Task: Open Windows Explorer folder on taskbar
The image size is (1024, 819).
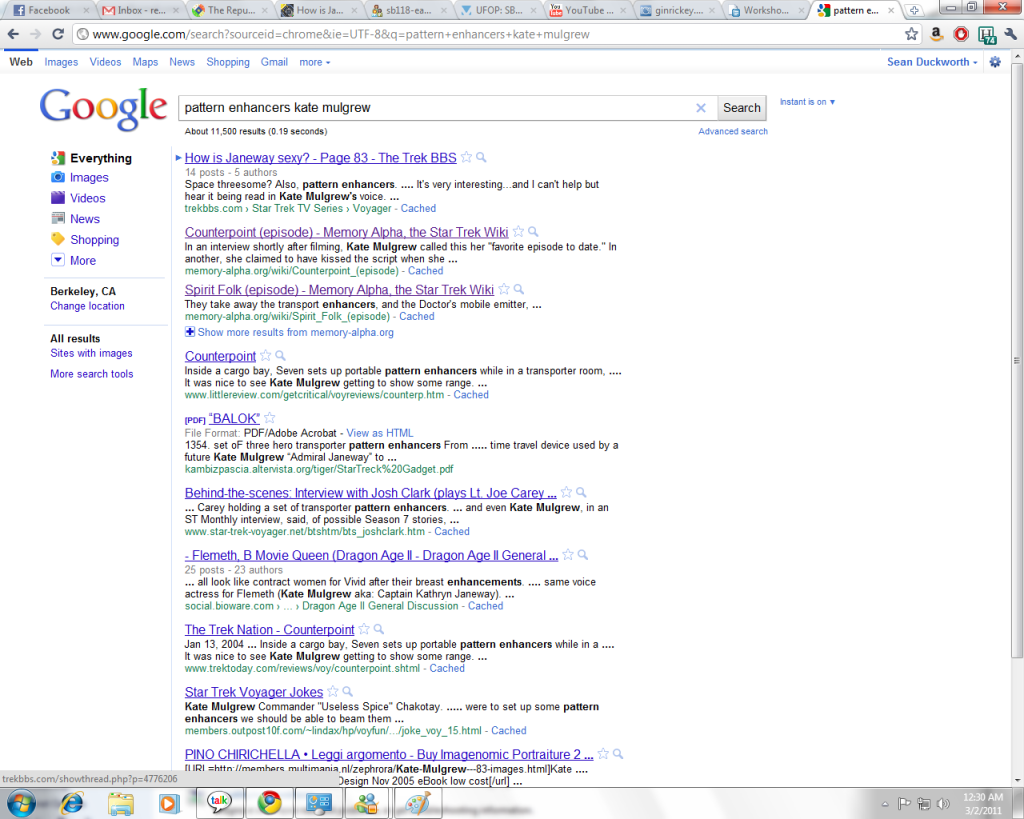Action: 120,803
